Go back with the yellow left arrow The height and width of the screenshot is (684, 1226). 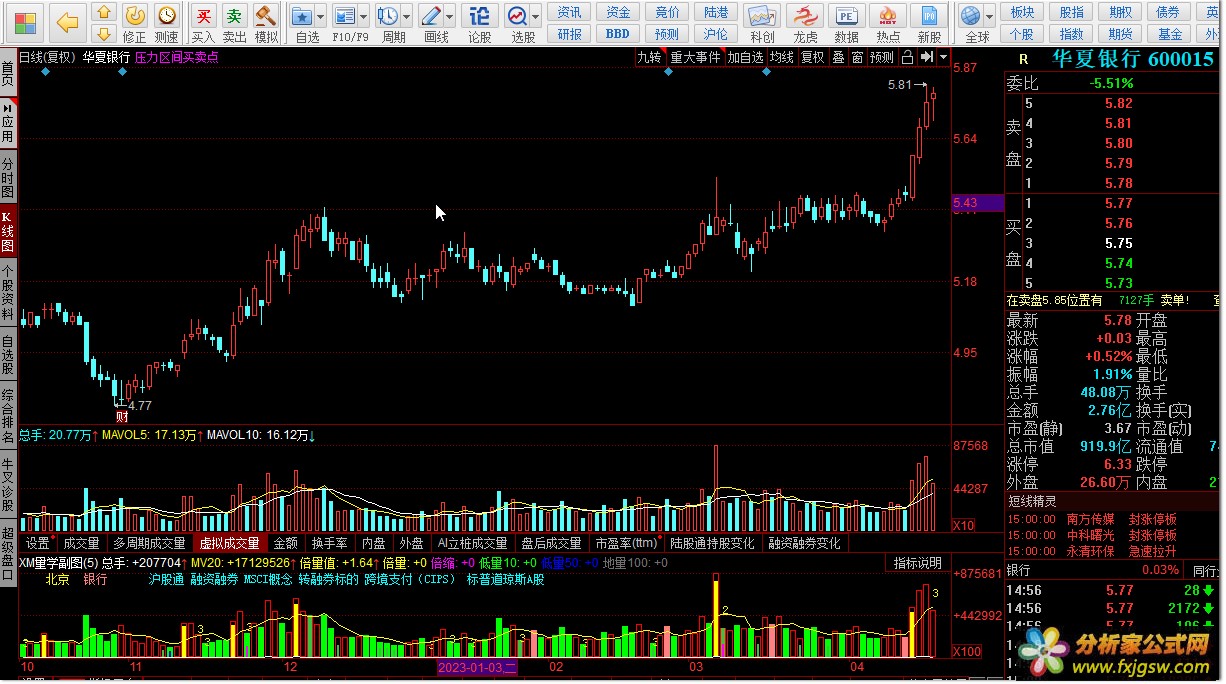coord(67,21)
